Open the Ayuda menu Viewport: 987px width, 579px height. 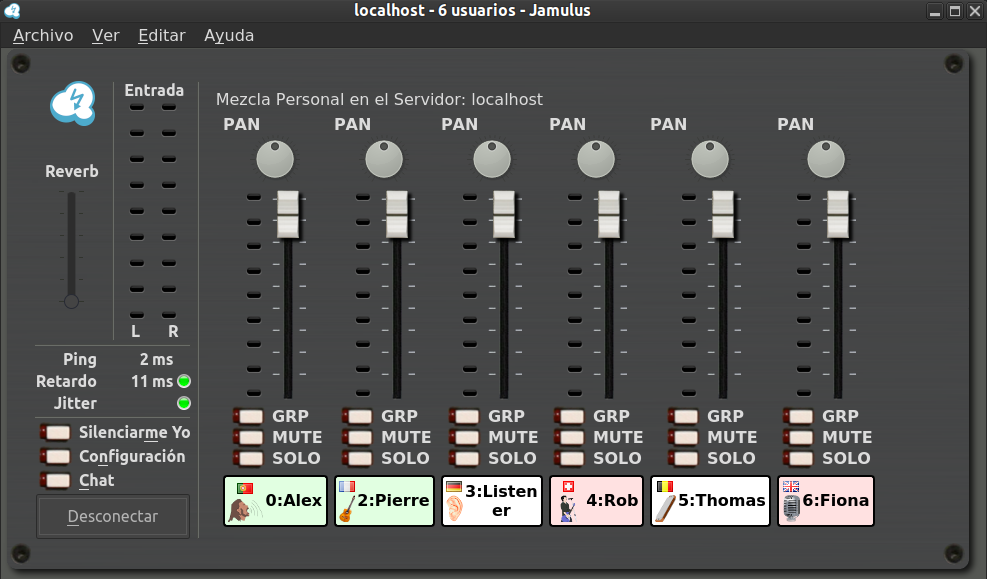pos(228,34)
